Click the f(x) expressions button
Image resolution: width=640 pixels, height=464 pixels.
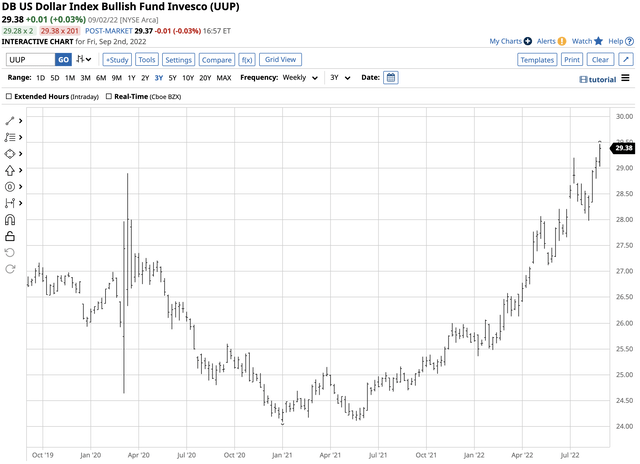[247, 60]
